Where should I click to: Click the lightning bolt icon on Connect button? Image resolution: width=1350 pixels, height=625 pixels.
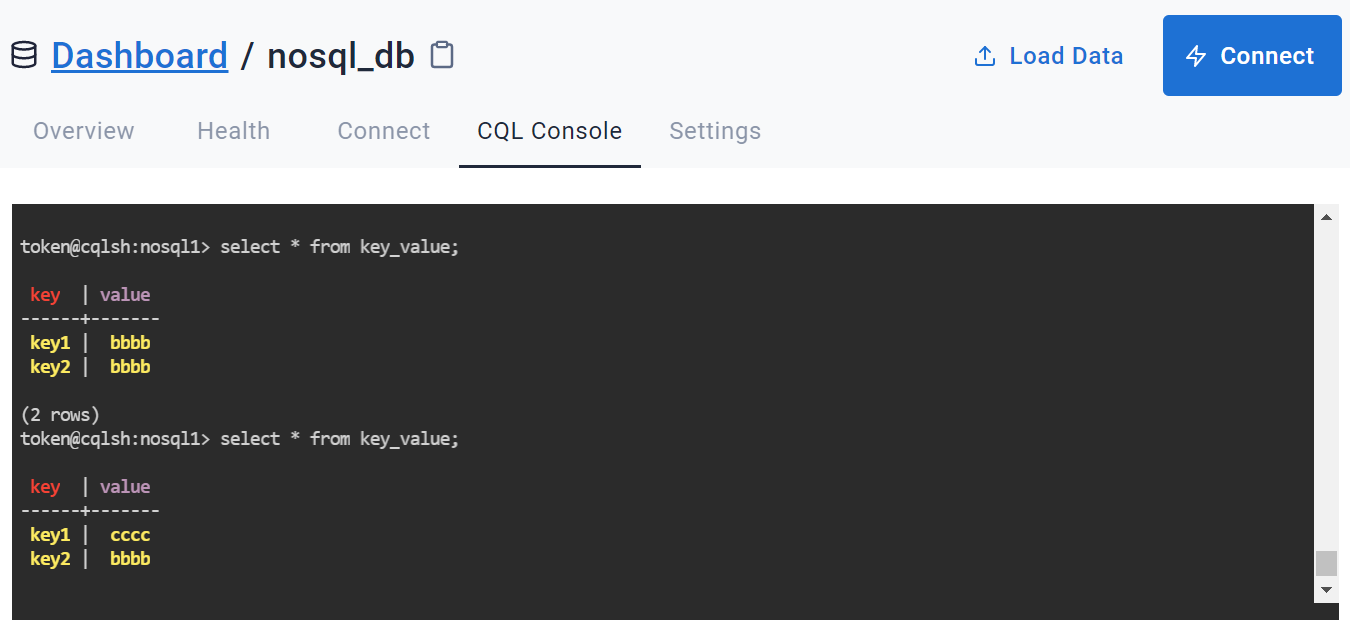pyautogui.click(x=1196, y=56)
